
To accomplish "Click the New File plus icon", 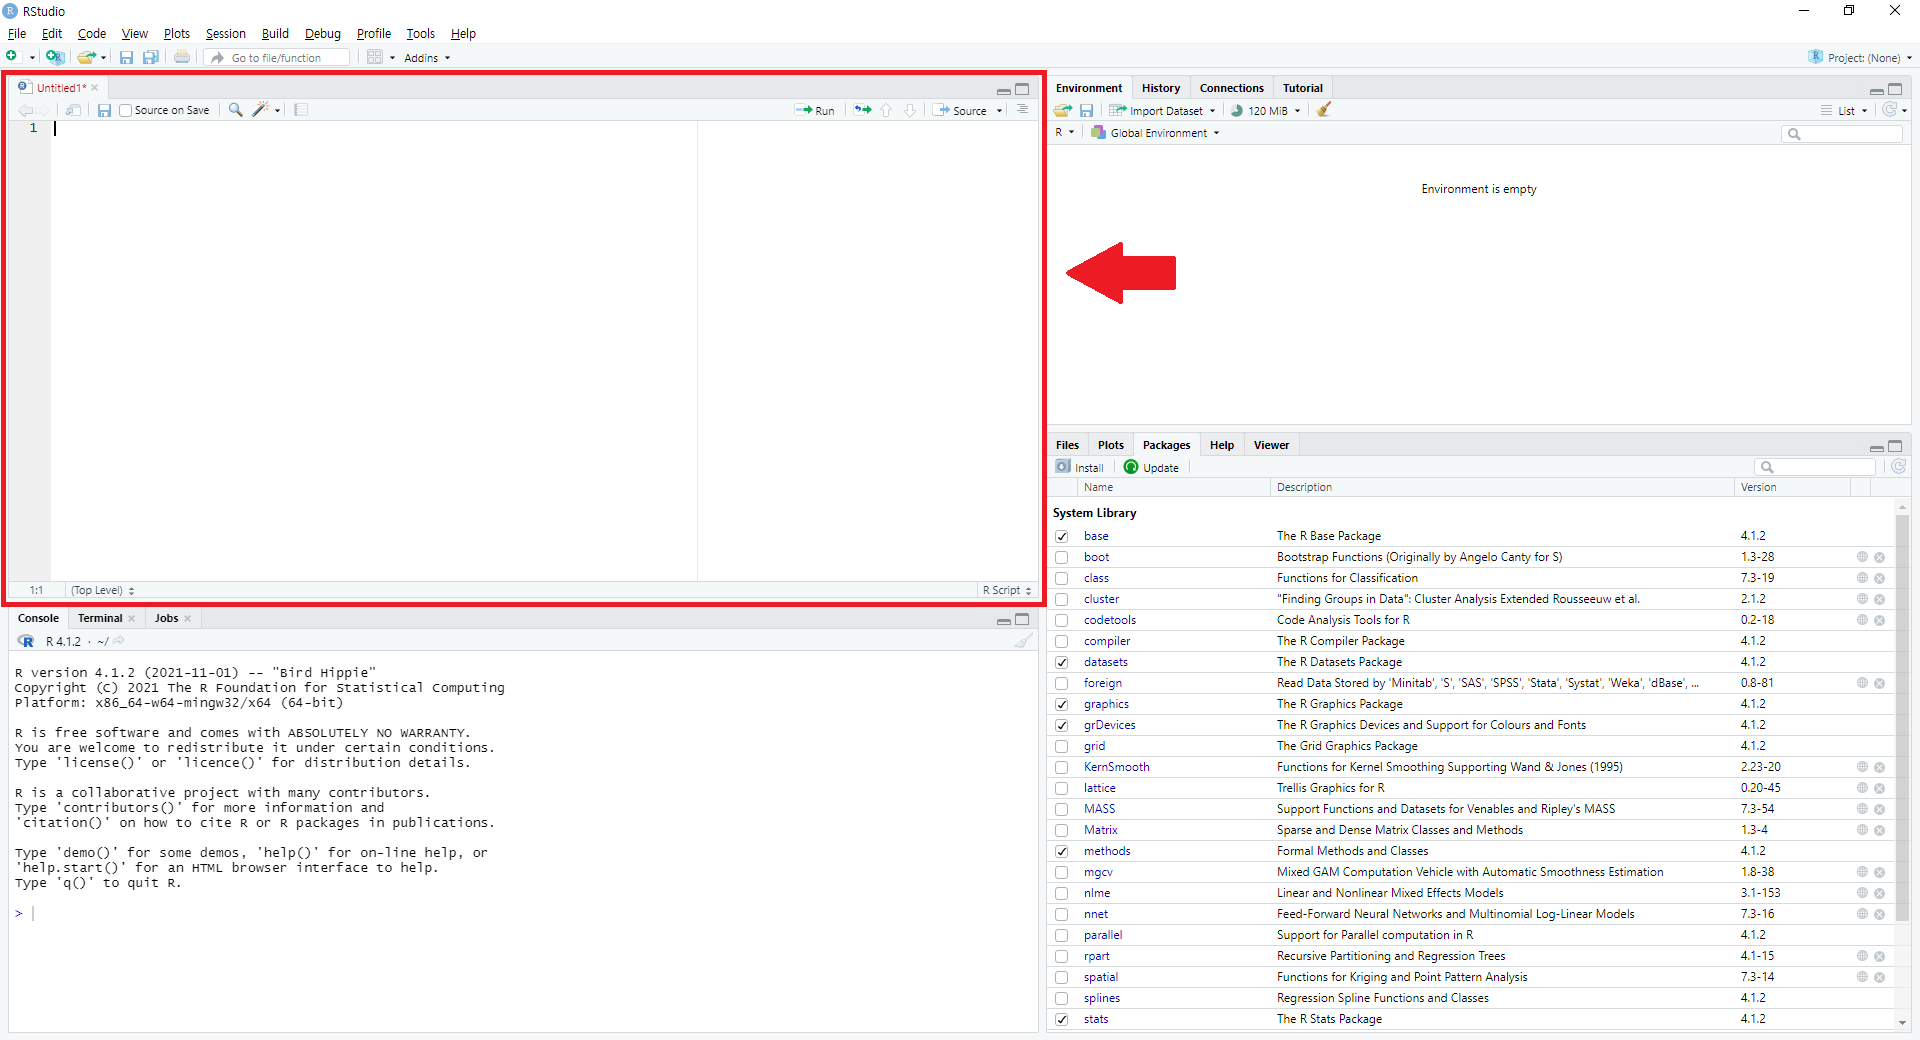I will click(12, 57).
